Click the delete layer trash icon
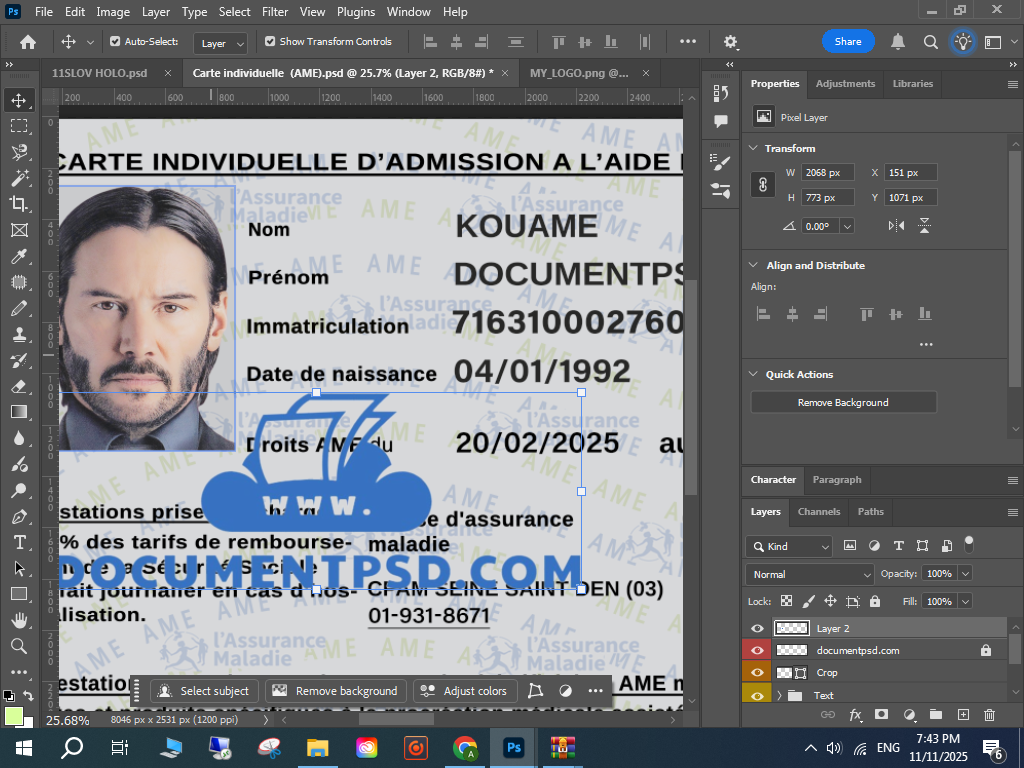Screen dimensions: 1024x768 click(x=989, y=715)
